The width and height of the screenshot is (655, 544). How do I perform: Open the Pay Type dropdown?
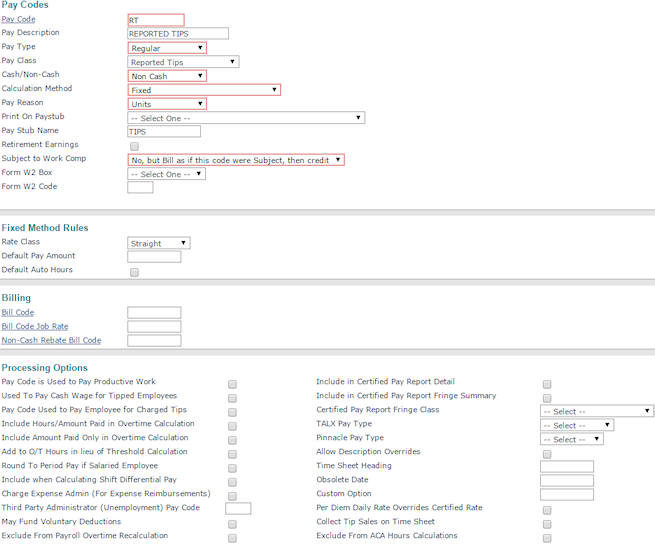(x=167, y=47)
